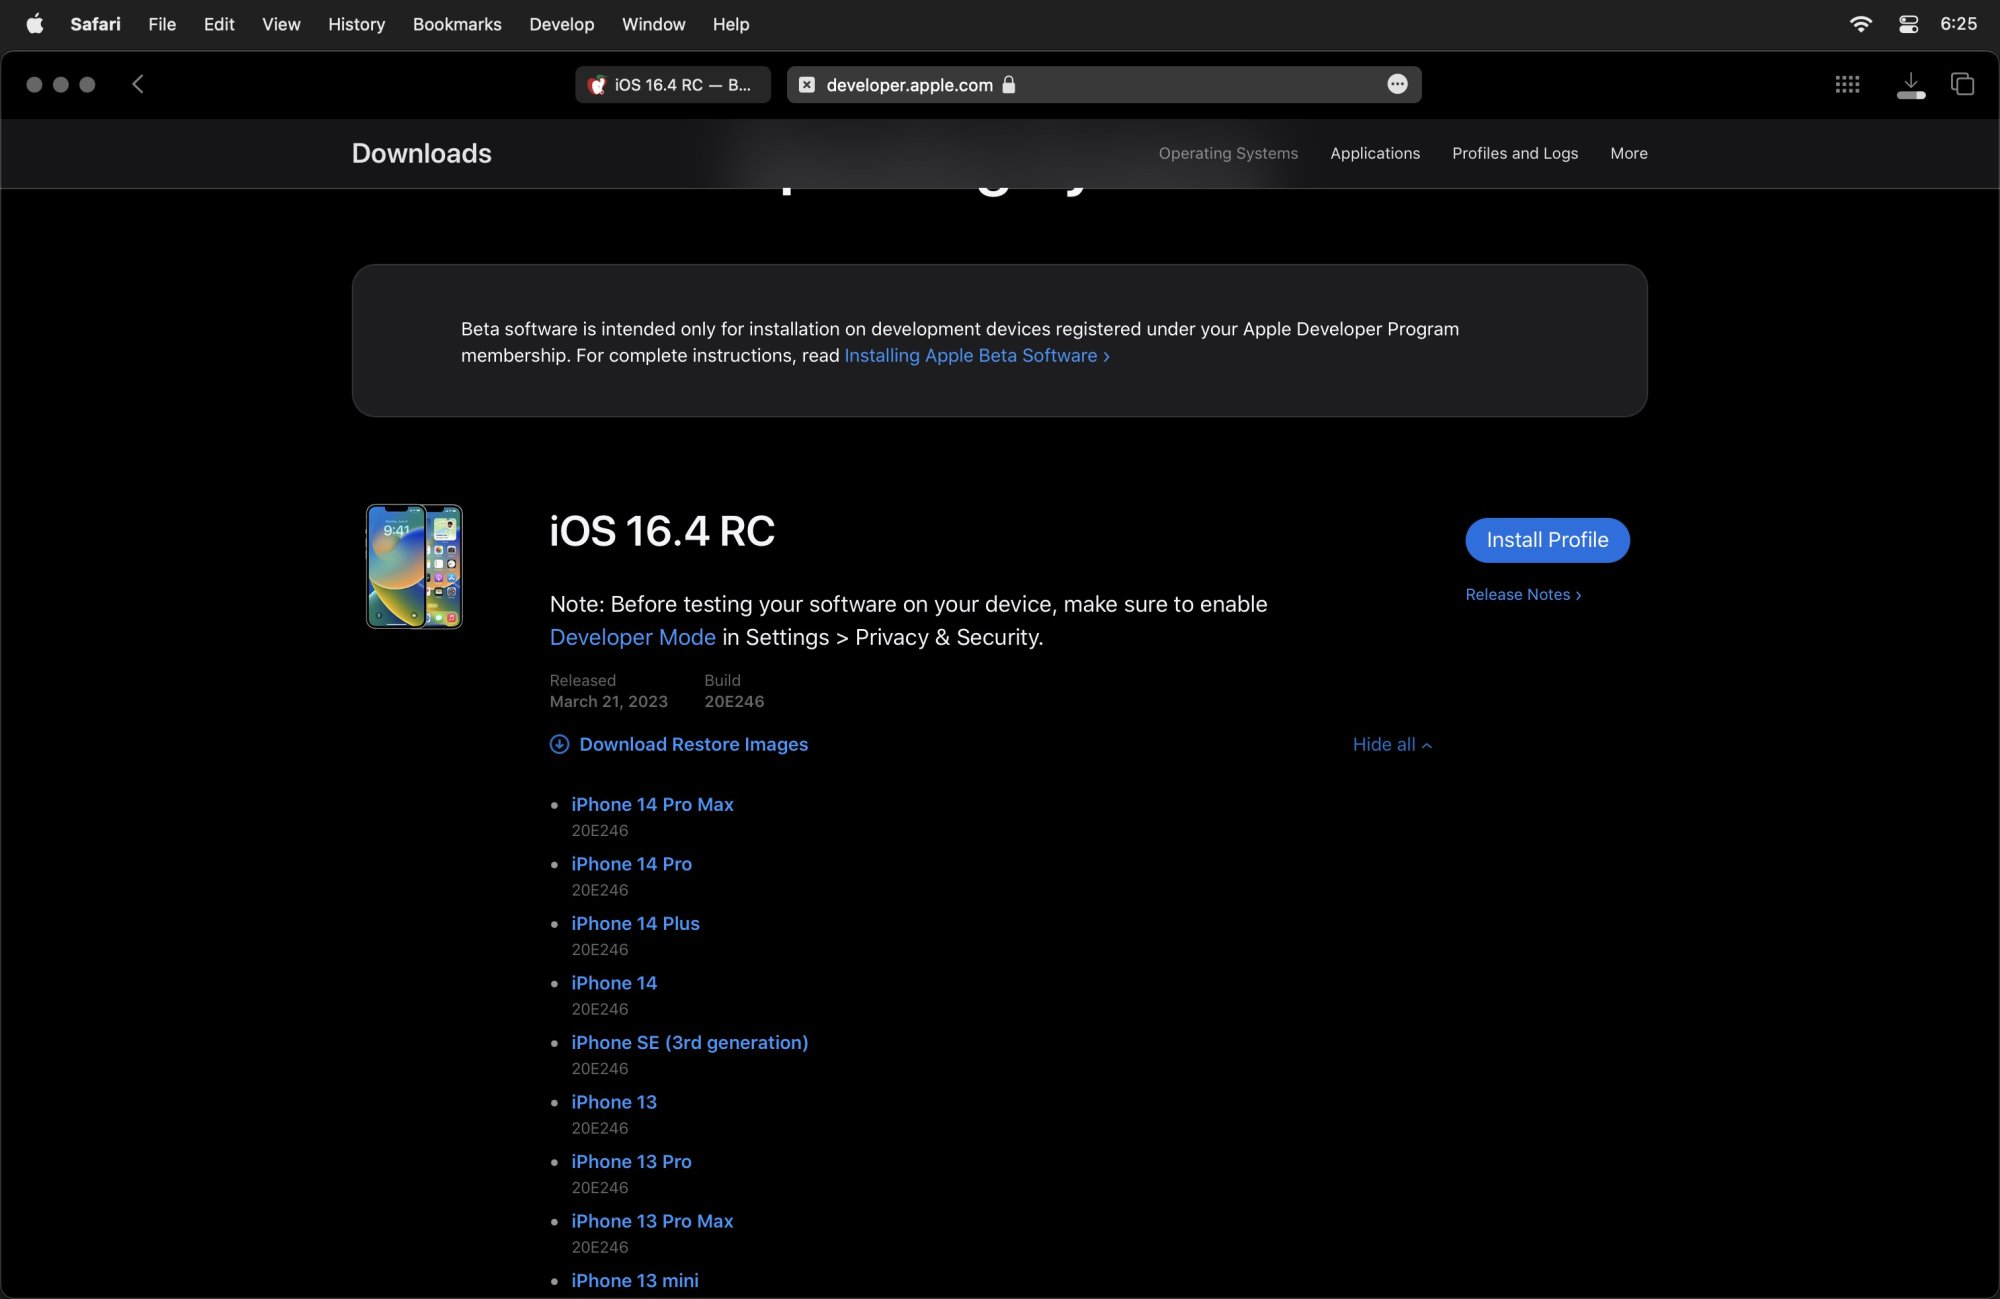The width and height of the screenshot is (2000, 1299).
Task: Click the Download Restore Images heading
Action: click(693, 745)
